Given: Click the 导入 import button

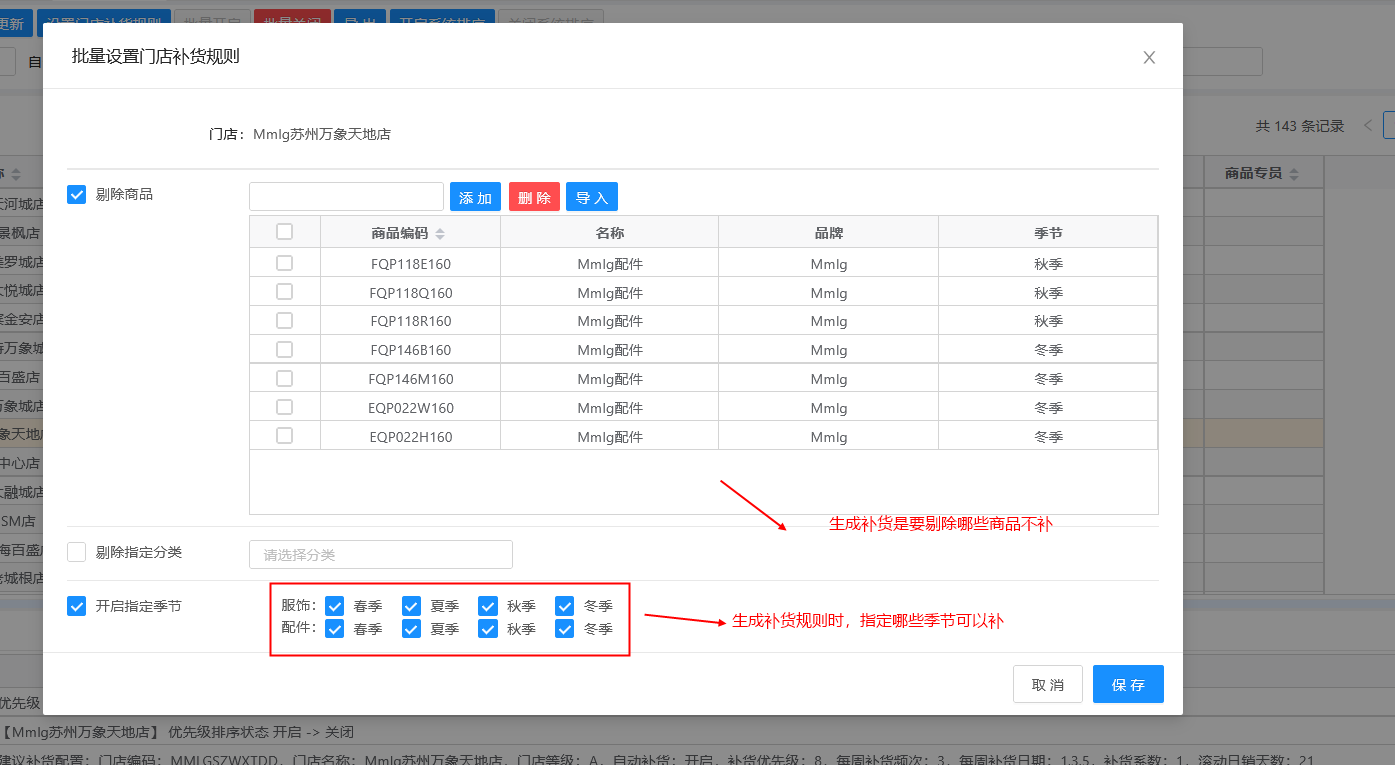Looking at the screenshot, I should click(x=592, y=197).
